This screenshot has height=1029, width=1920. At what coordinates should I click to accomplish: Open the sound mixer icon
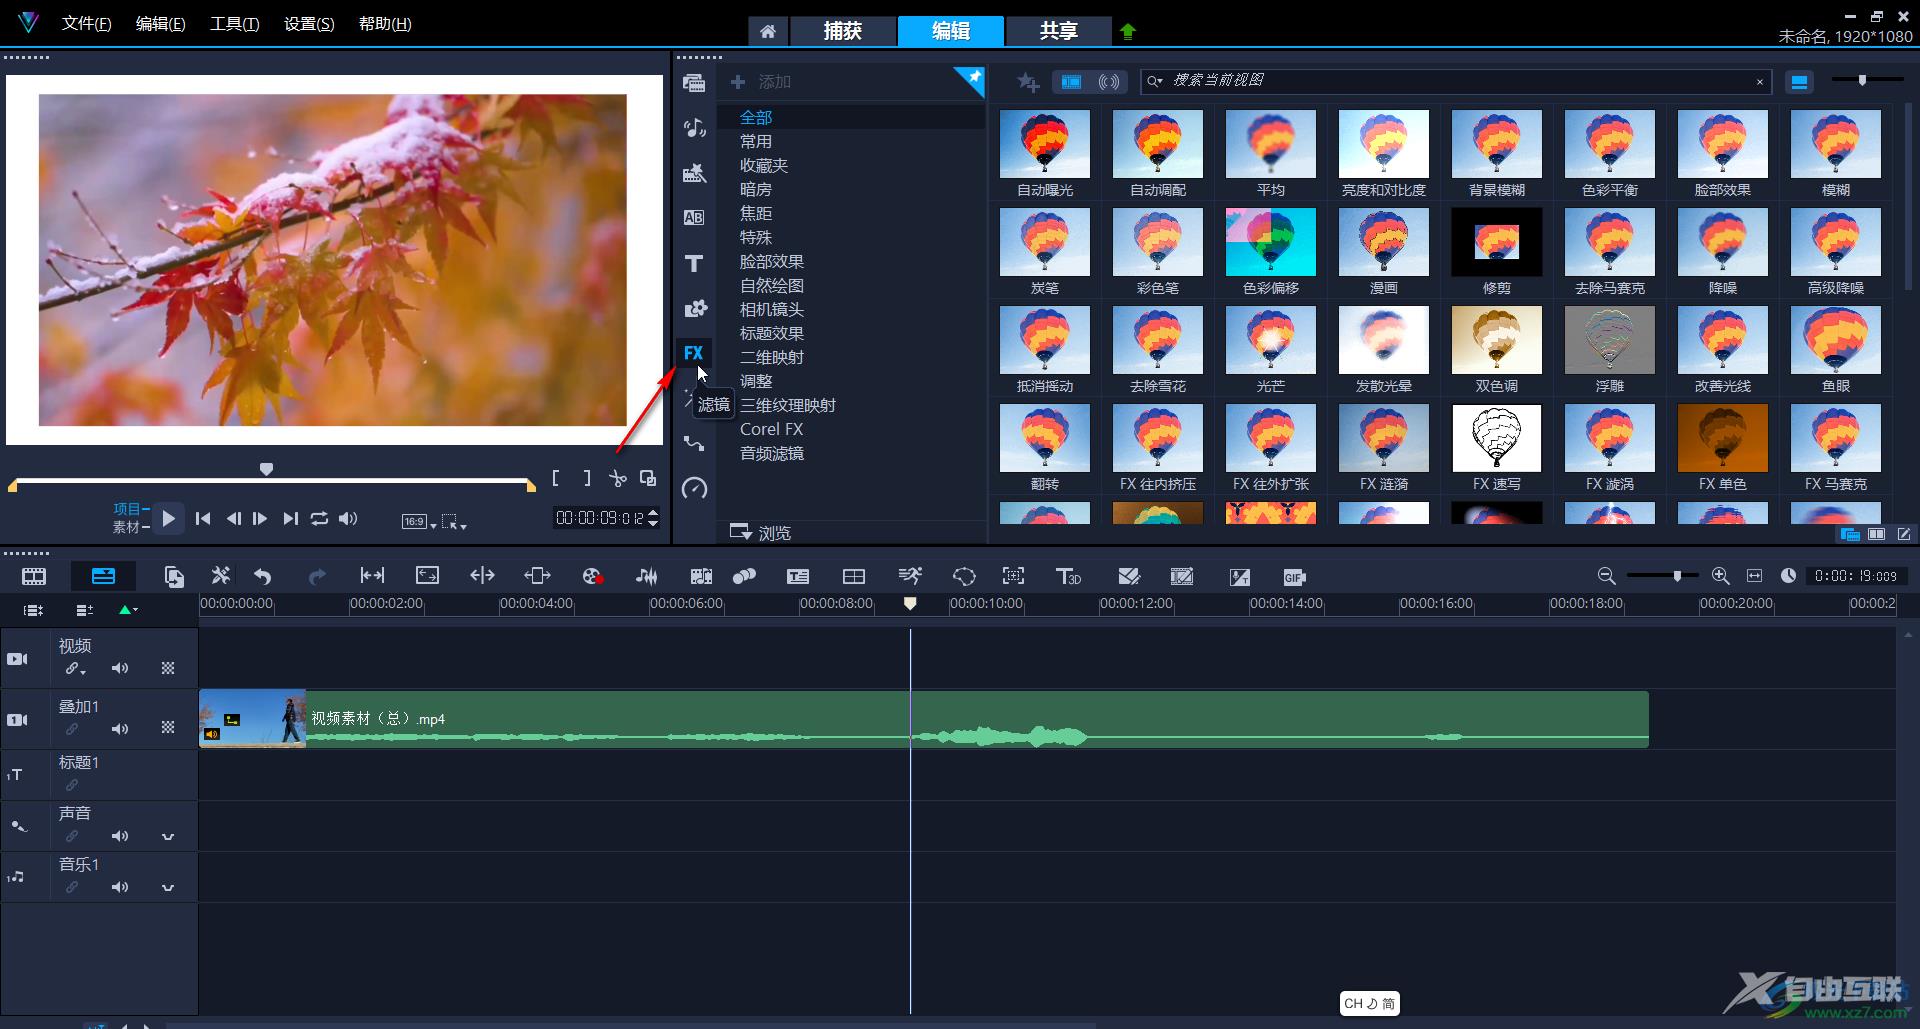(647, 576)
